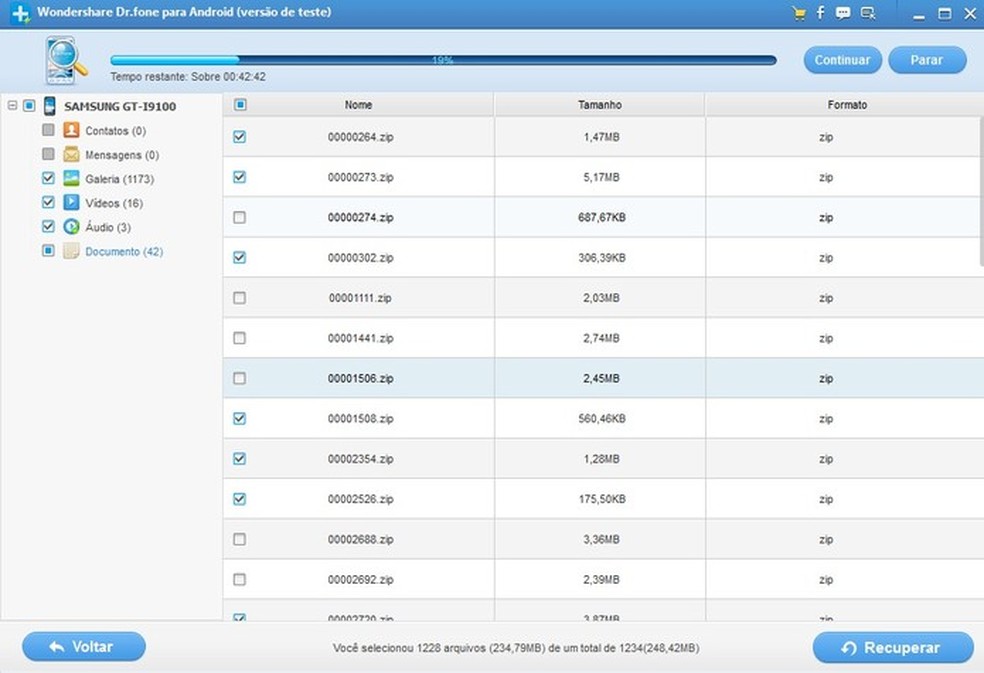
Task: Click the Contatos category icon
Action: 71,130
